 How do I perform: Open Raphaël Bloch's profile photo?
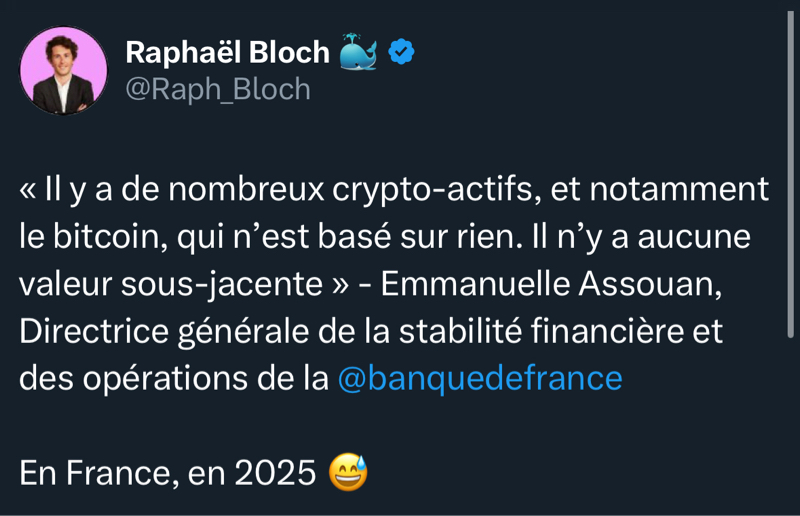[x=63, y=70]
